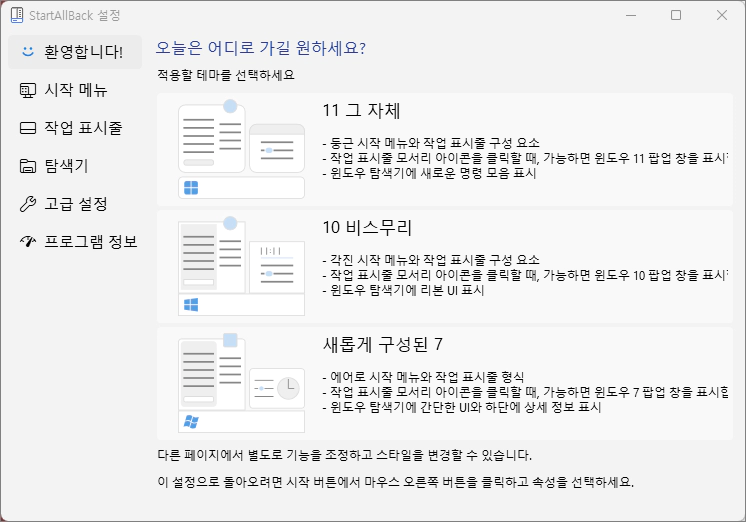
Task: Click the 탐색기 folder icon
Action: [x=28, y=166]
